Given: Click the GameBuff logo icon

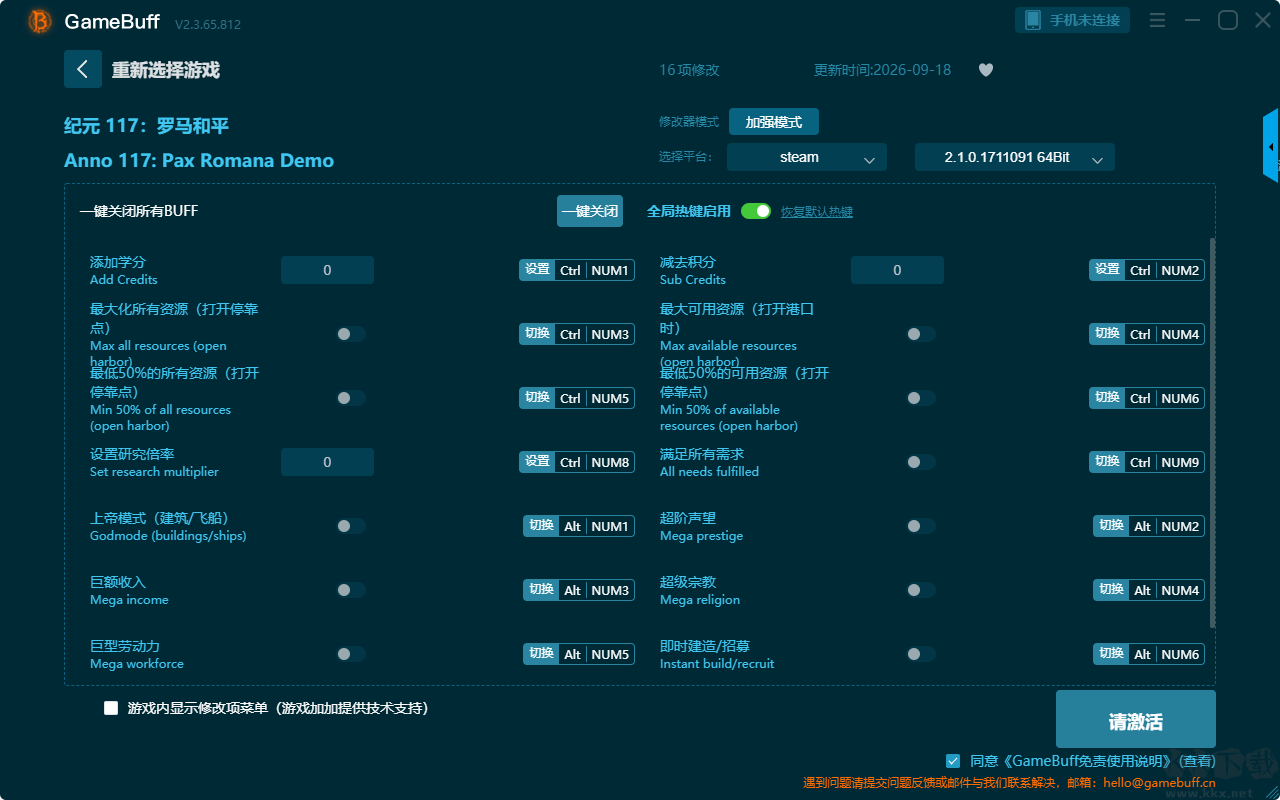Looking at the screenshot, I should point(40,21).
